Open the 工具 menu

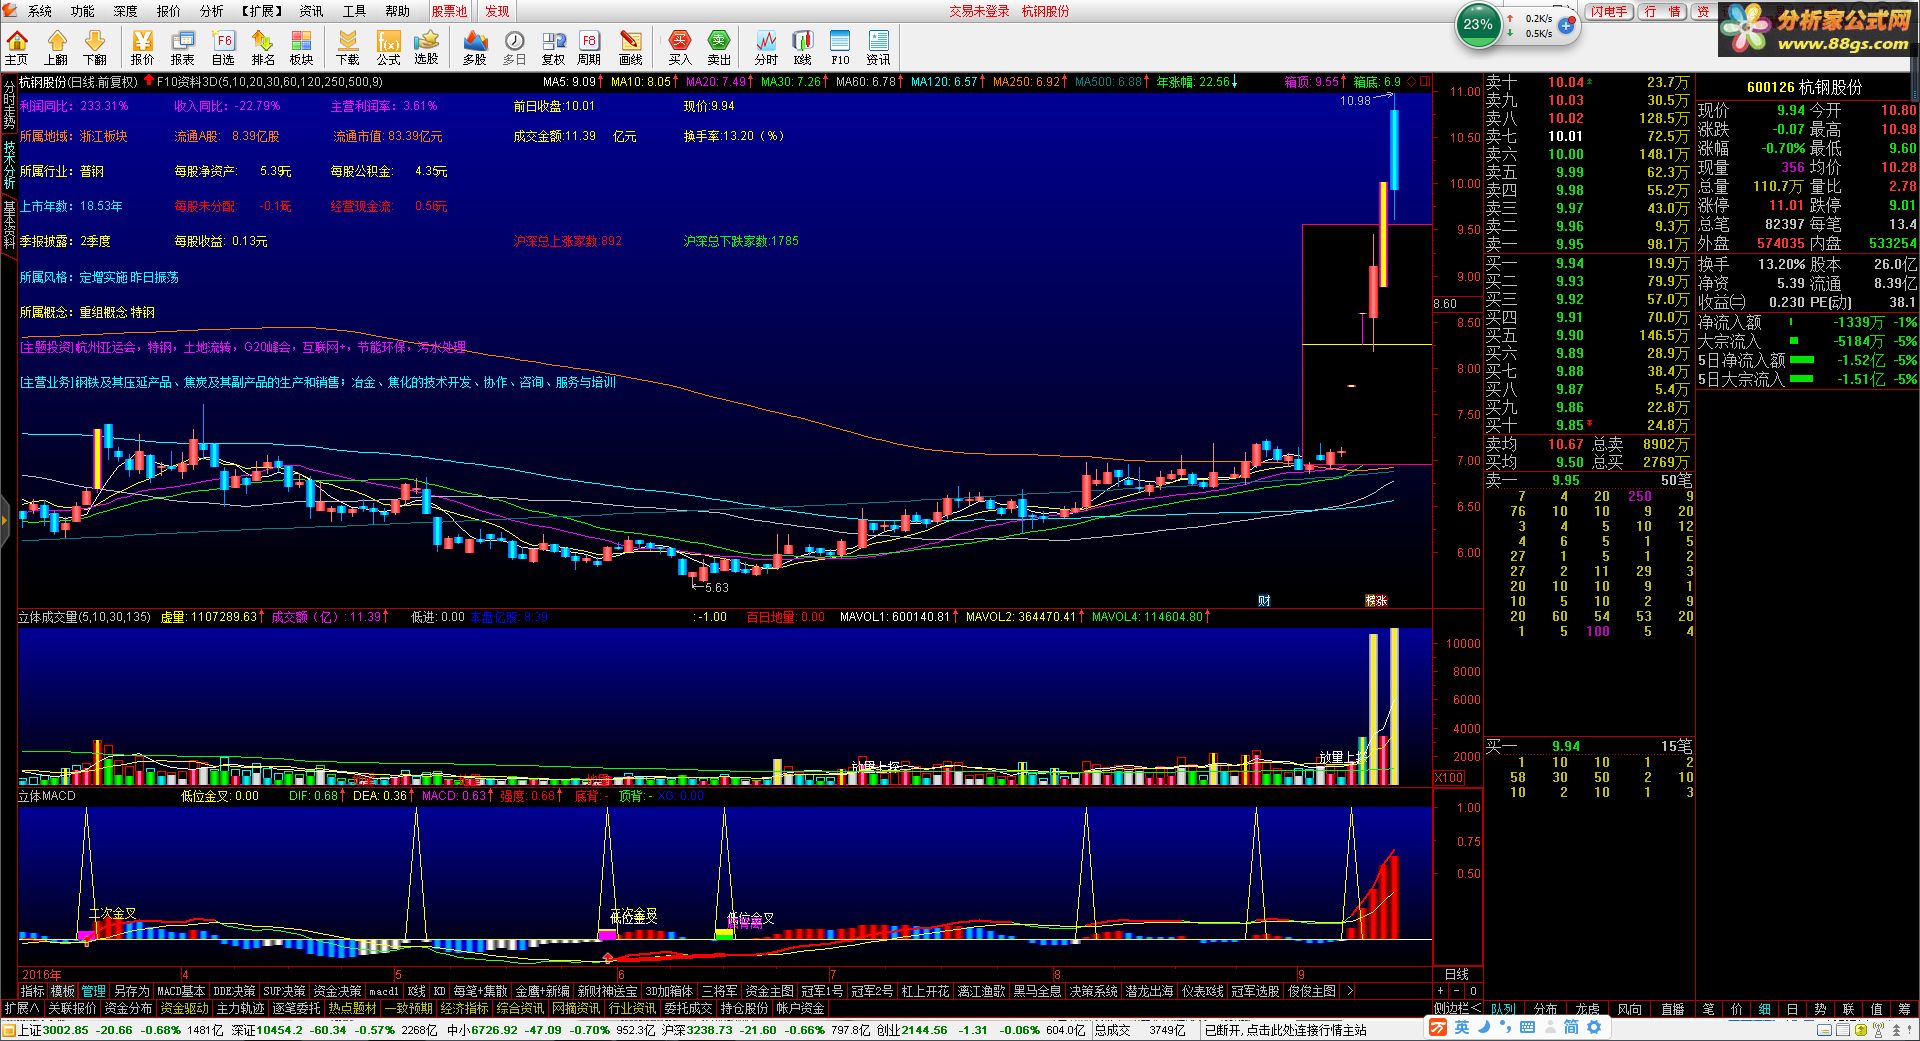click(355, 11)
